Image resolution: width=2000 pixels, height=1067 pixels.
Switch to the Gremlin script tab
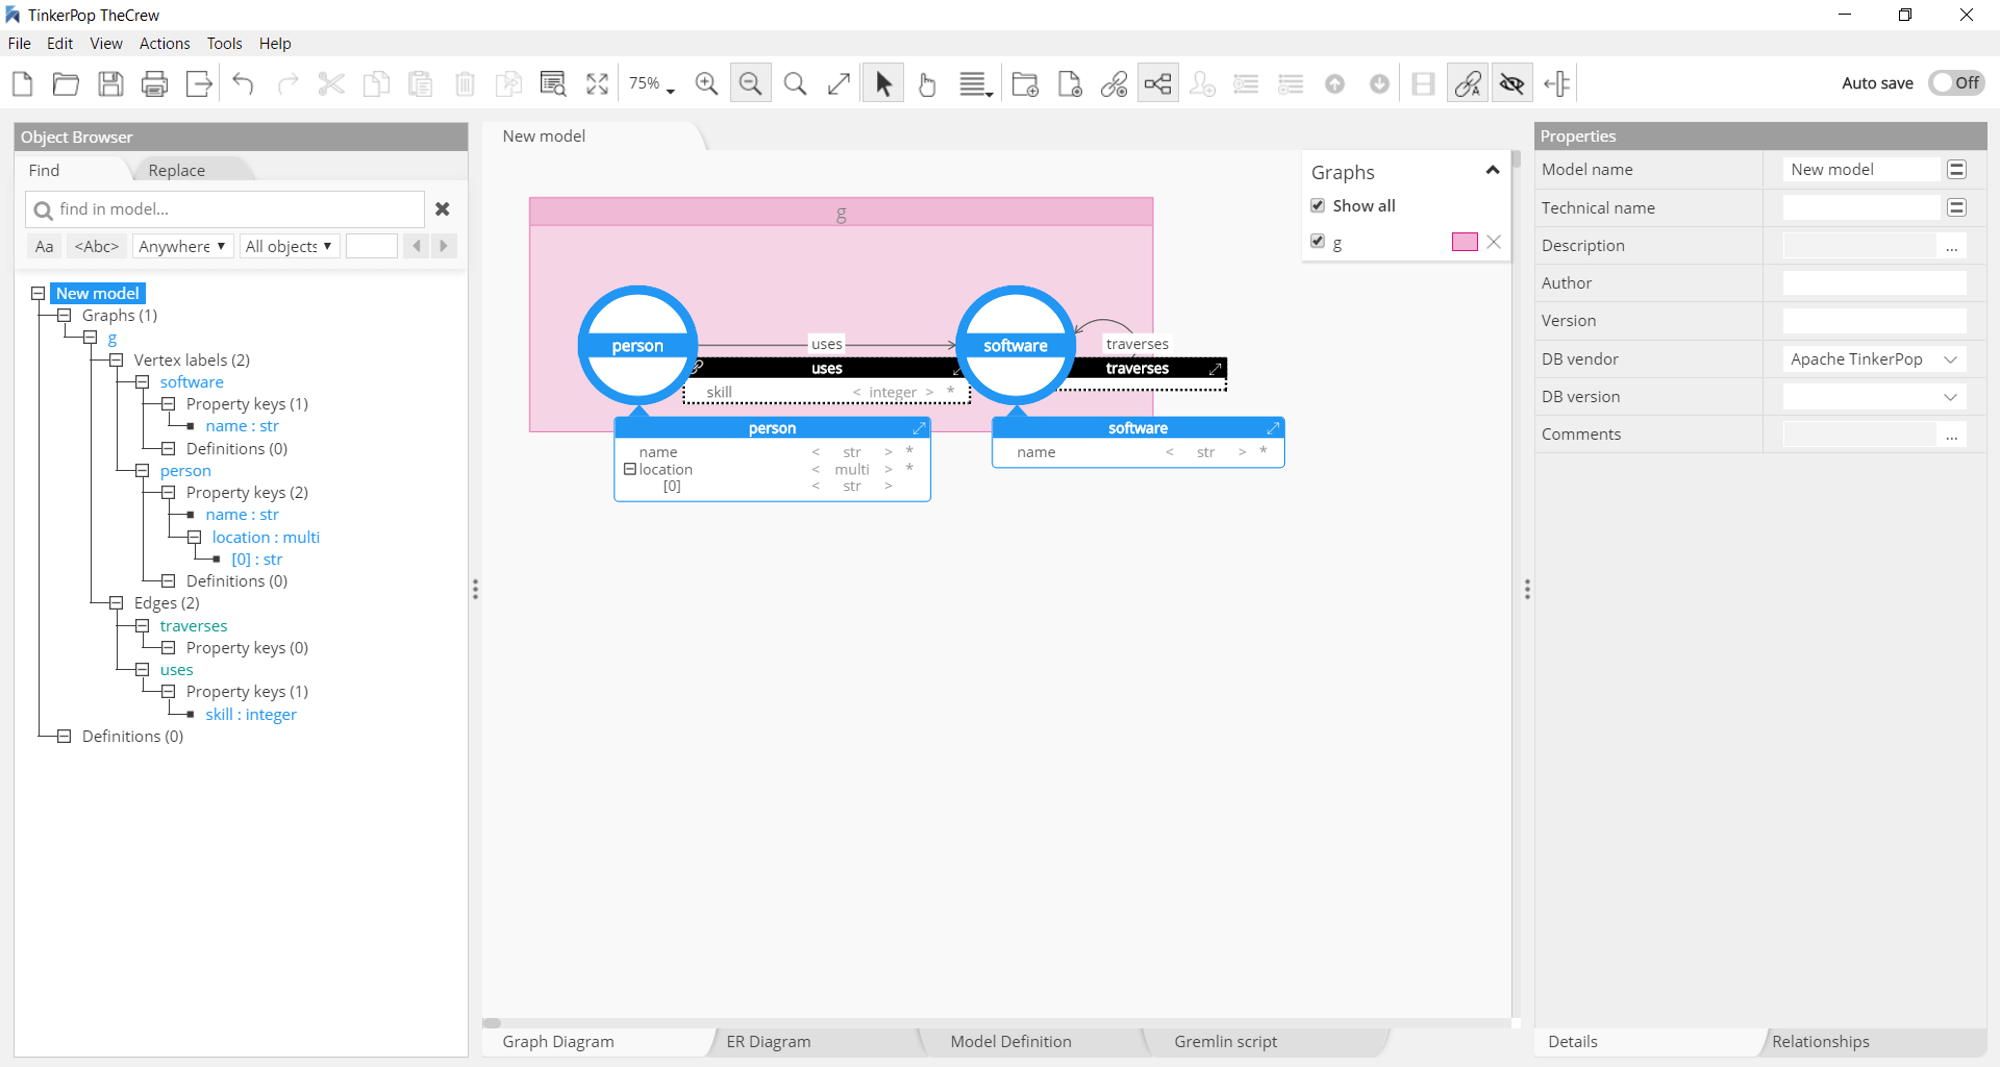1225,1041
